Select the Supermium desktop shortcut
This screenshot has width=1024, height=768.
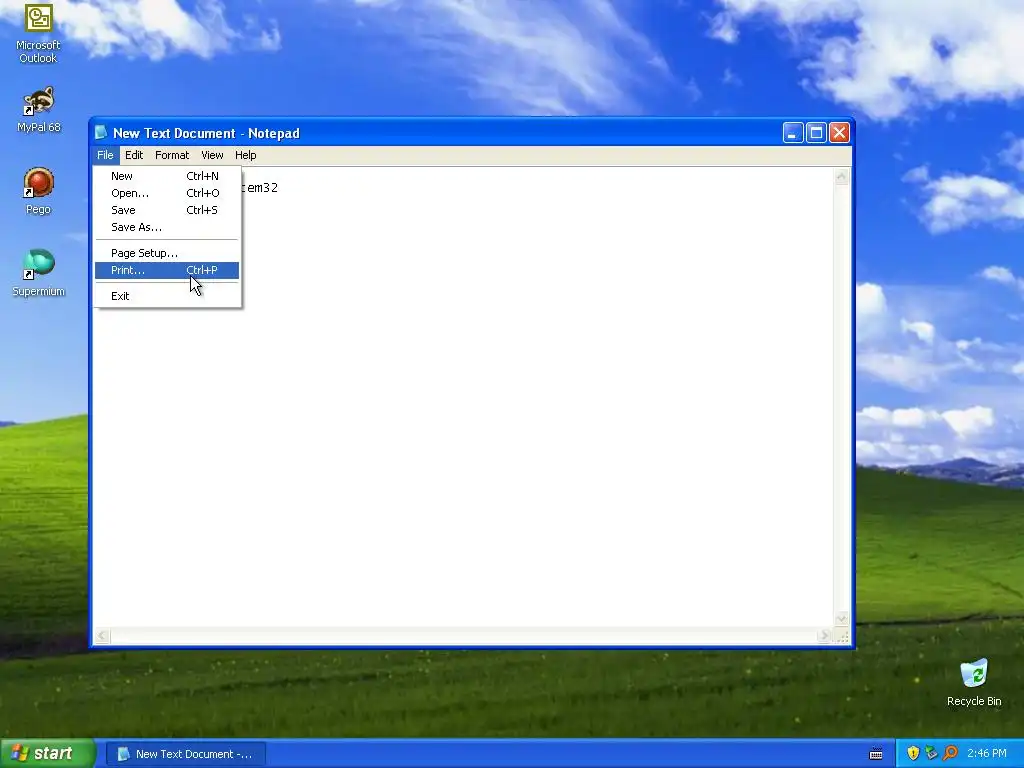38,273
